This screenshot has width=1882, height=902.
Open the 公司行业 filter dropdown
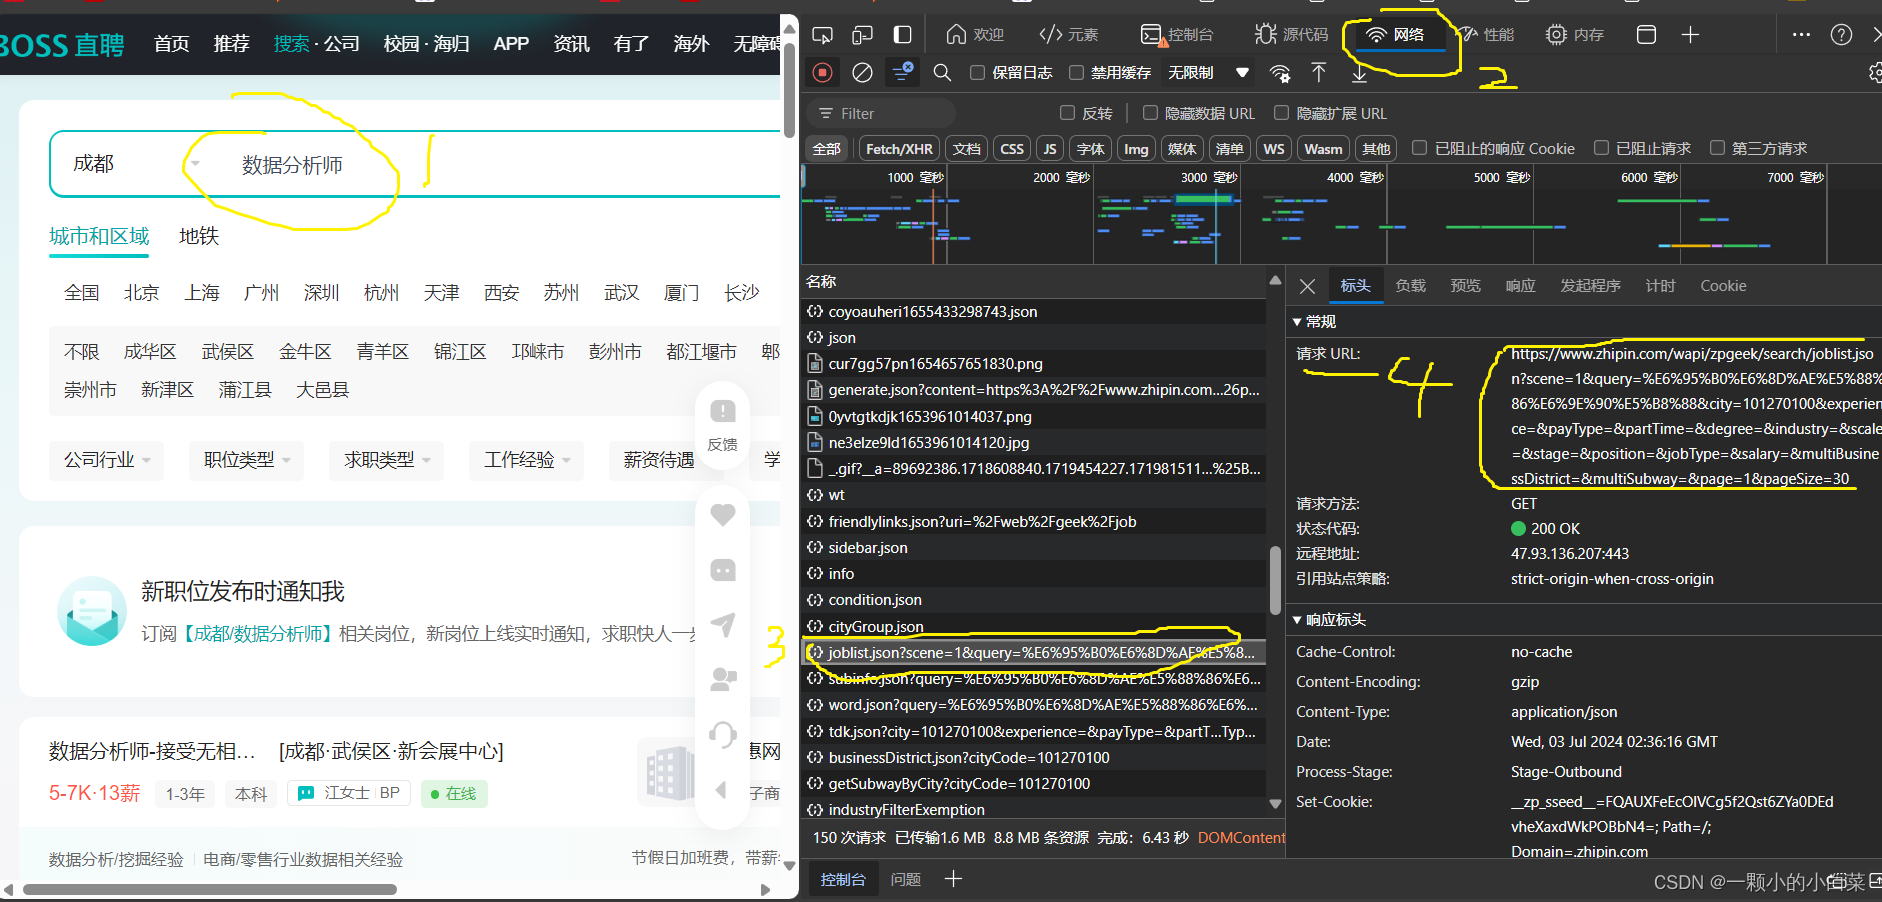pos(107,460)
